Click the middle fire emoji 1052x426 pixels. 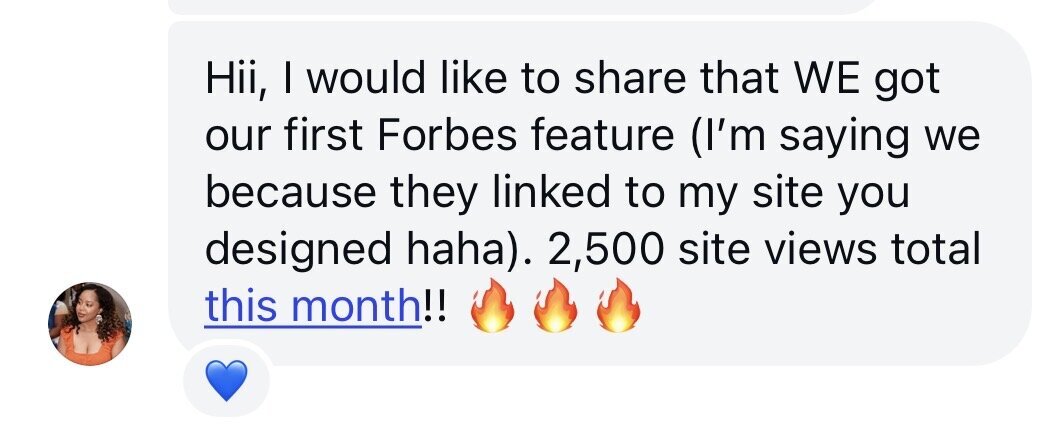(x=555, y=309)
